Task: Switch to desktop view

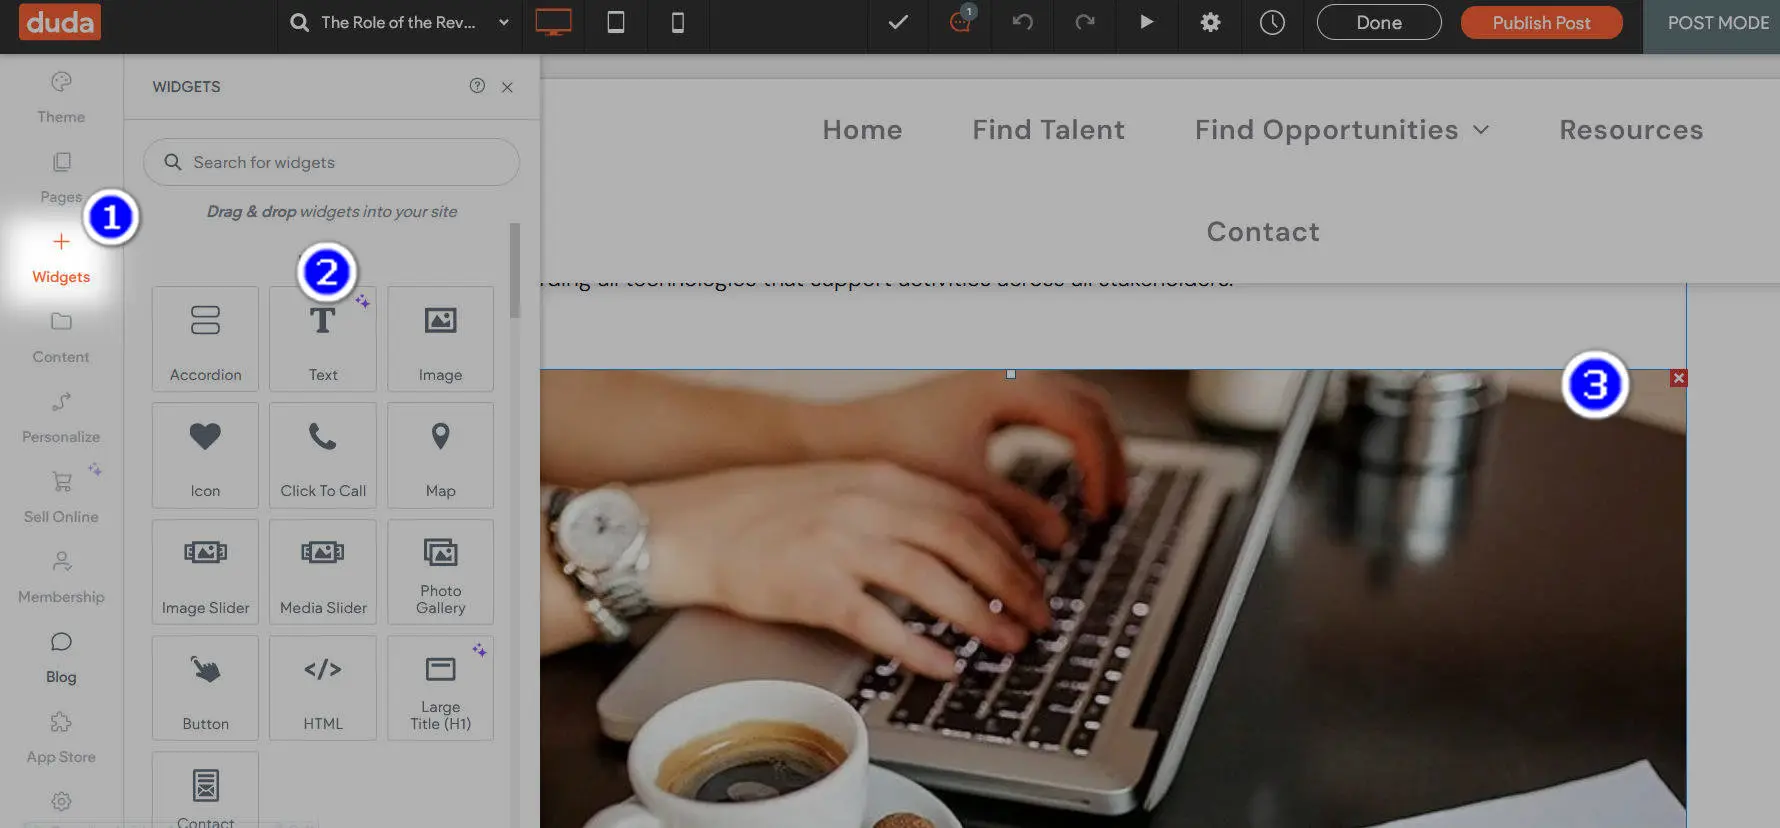Action: pyautogui.click(x=553, y=22)
